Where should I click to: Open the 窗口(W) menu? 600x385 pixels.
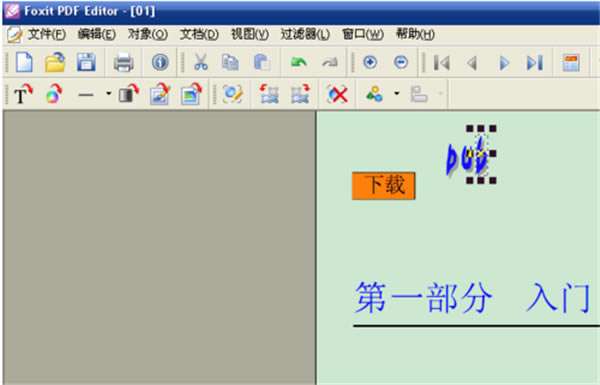coord(362,34)
